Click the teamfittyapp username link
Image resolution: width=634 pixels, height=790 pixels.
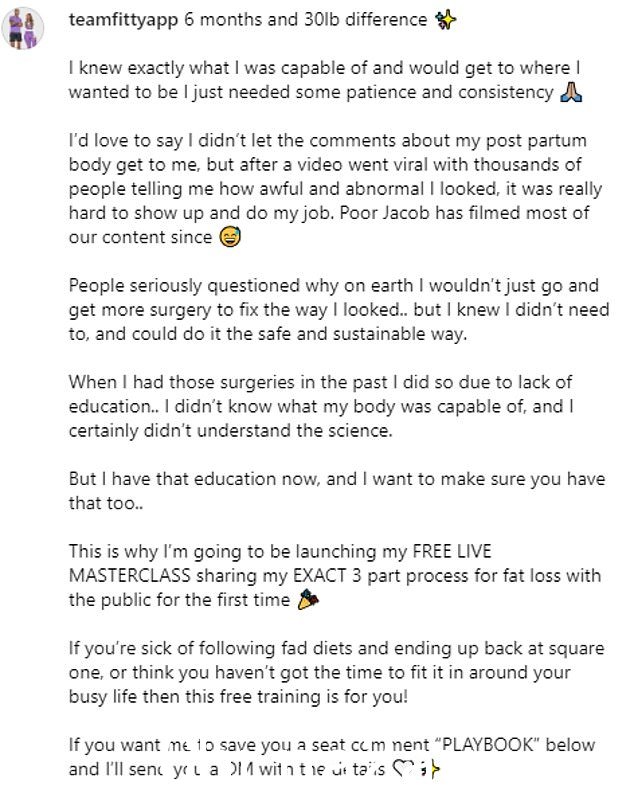(123, 20)
